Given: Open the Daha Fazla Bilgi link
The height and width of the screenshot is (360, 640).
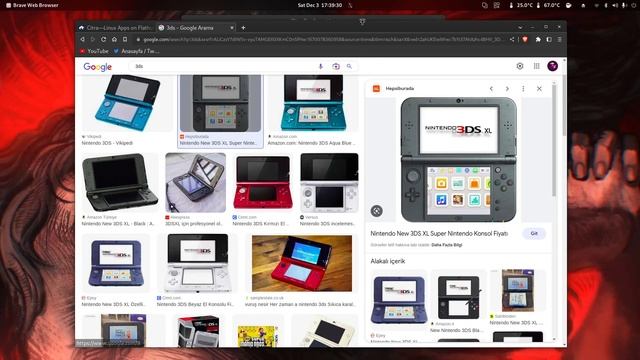Looking at the screenshot, I should pyautogui.click(x=447, y=245).
